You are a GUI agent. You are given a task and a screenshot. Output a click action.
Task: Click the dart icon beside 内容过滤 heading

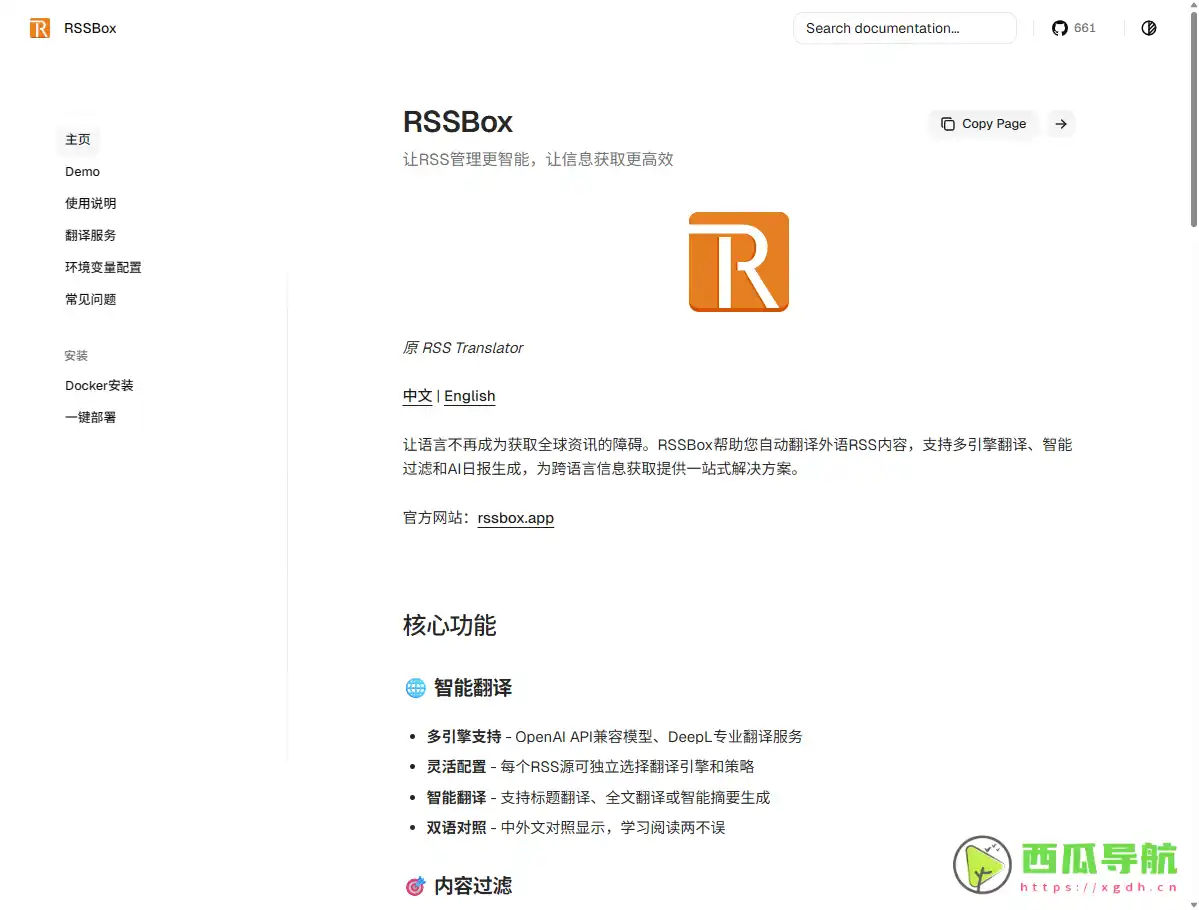pos(414,886)
